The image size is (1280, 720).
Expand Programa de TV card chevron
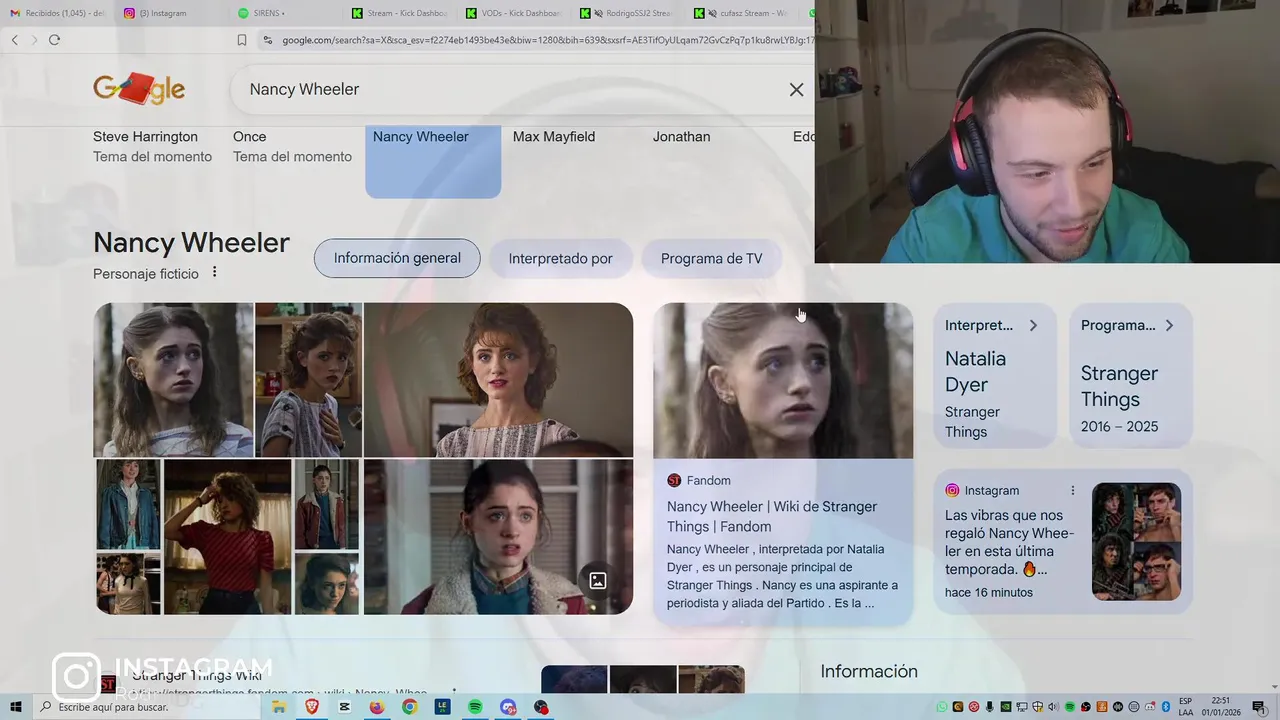point(1169,325)
